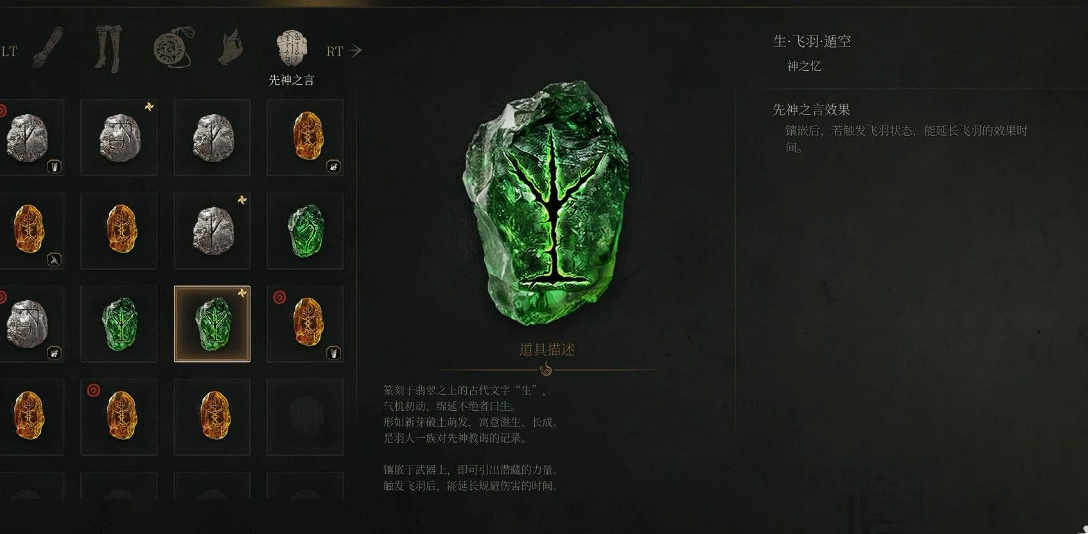1088x534 pixels.
Task: Click the empty rune slot in fourth row
Action: 305,417
